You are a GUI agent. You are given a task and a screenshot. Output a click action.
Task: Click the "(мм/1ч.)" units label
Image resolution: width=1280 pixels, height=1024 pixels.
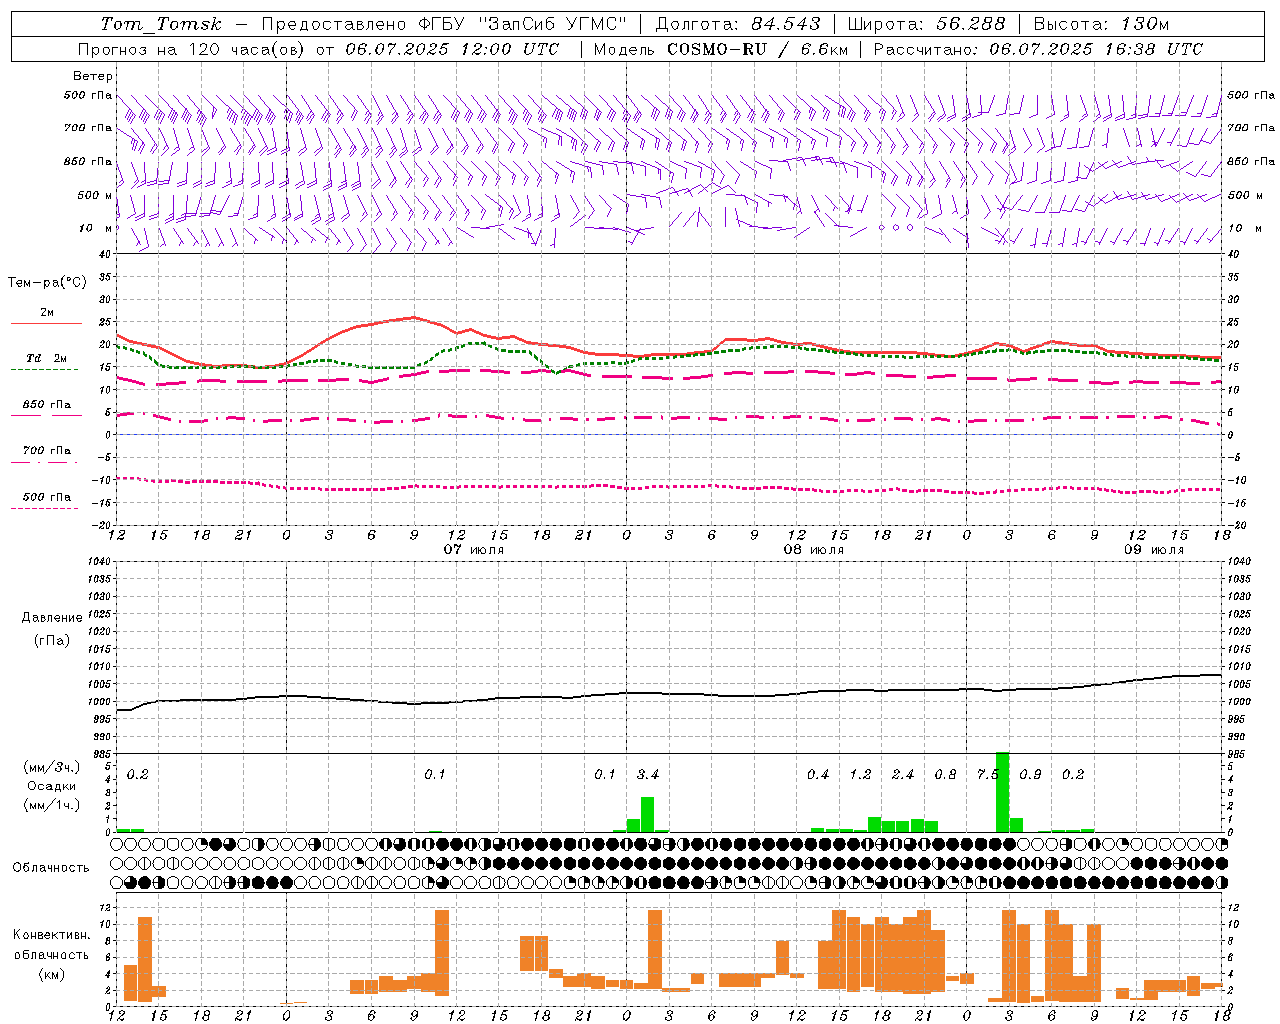coord(52,805)
